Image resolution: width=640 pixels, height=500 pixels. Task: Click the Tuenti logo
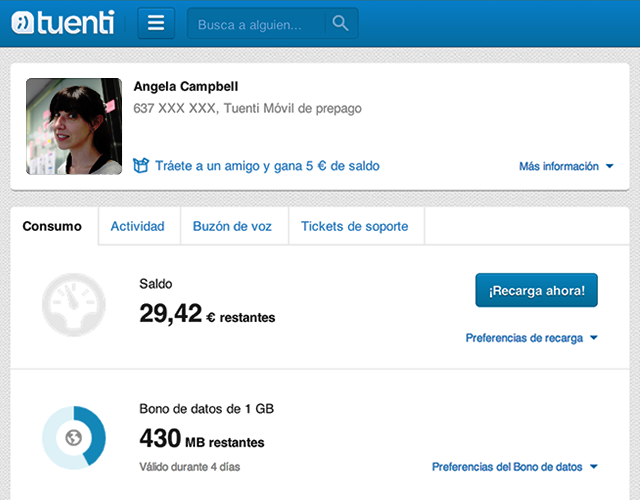pos(63,22)
